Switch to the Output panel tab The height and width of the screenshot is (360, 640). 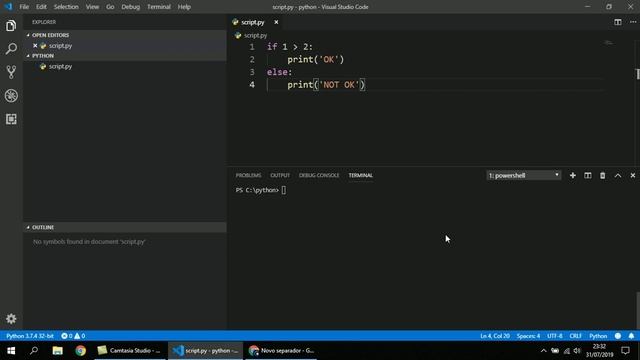pos(280,176)
